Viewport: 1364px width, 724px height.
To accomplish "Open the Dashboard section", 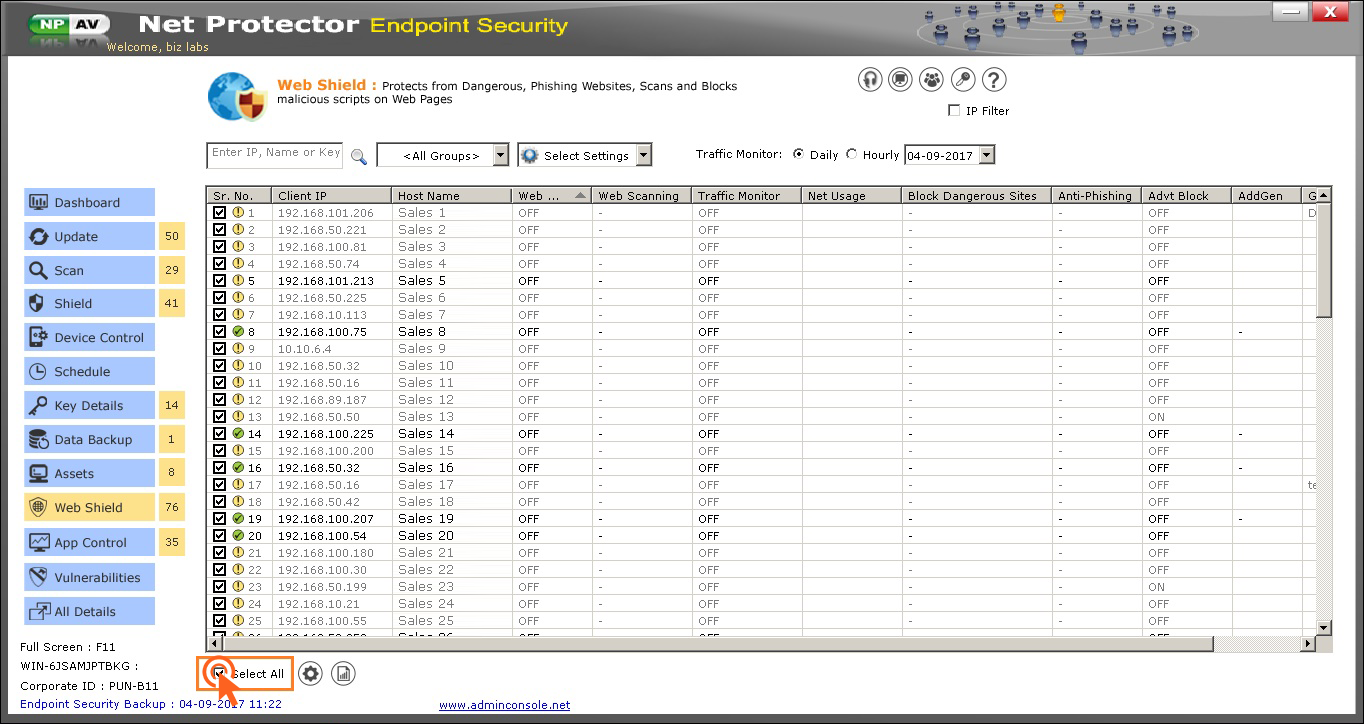I will coord(89,202).
